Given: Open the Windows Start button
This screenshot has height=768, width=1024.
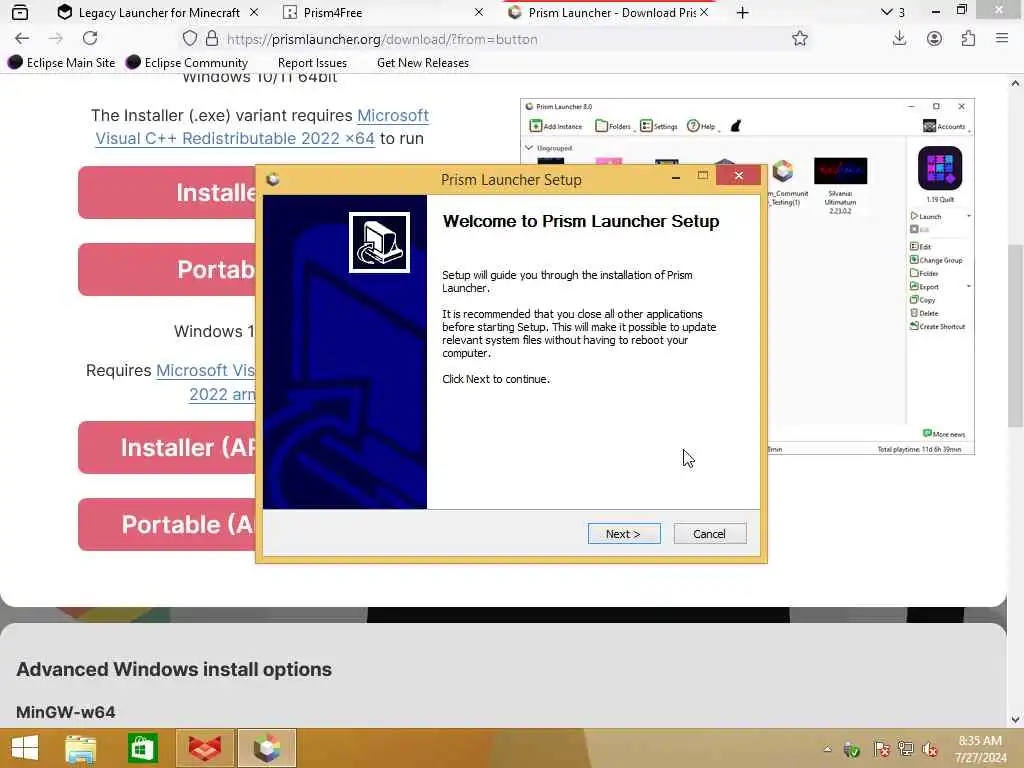Looking at the screenshot, I should 25,748.
